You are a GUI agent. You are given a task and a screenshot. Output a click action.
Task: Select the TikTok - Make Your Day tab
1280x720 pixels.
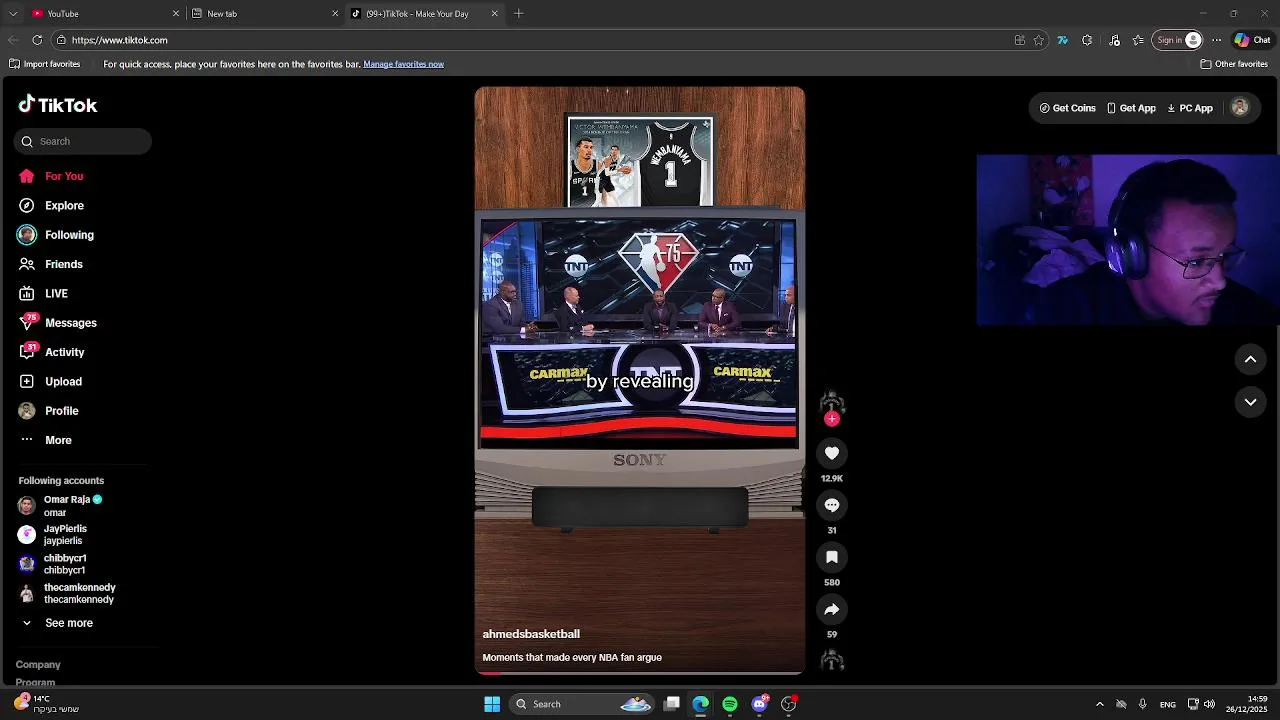tap(425, 14)
